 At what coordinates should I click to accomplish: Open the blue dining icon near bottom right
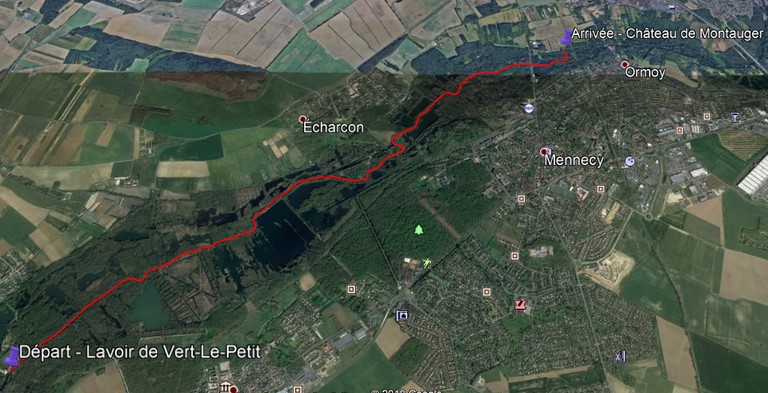click(620, 356)
